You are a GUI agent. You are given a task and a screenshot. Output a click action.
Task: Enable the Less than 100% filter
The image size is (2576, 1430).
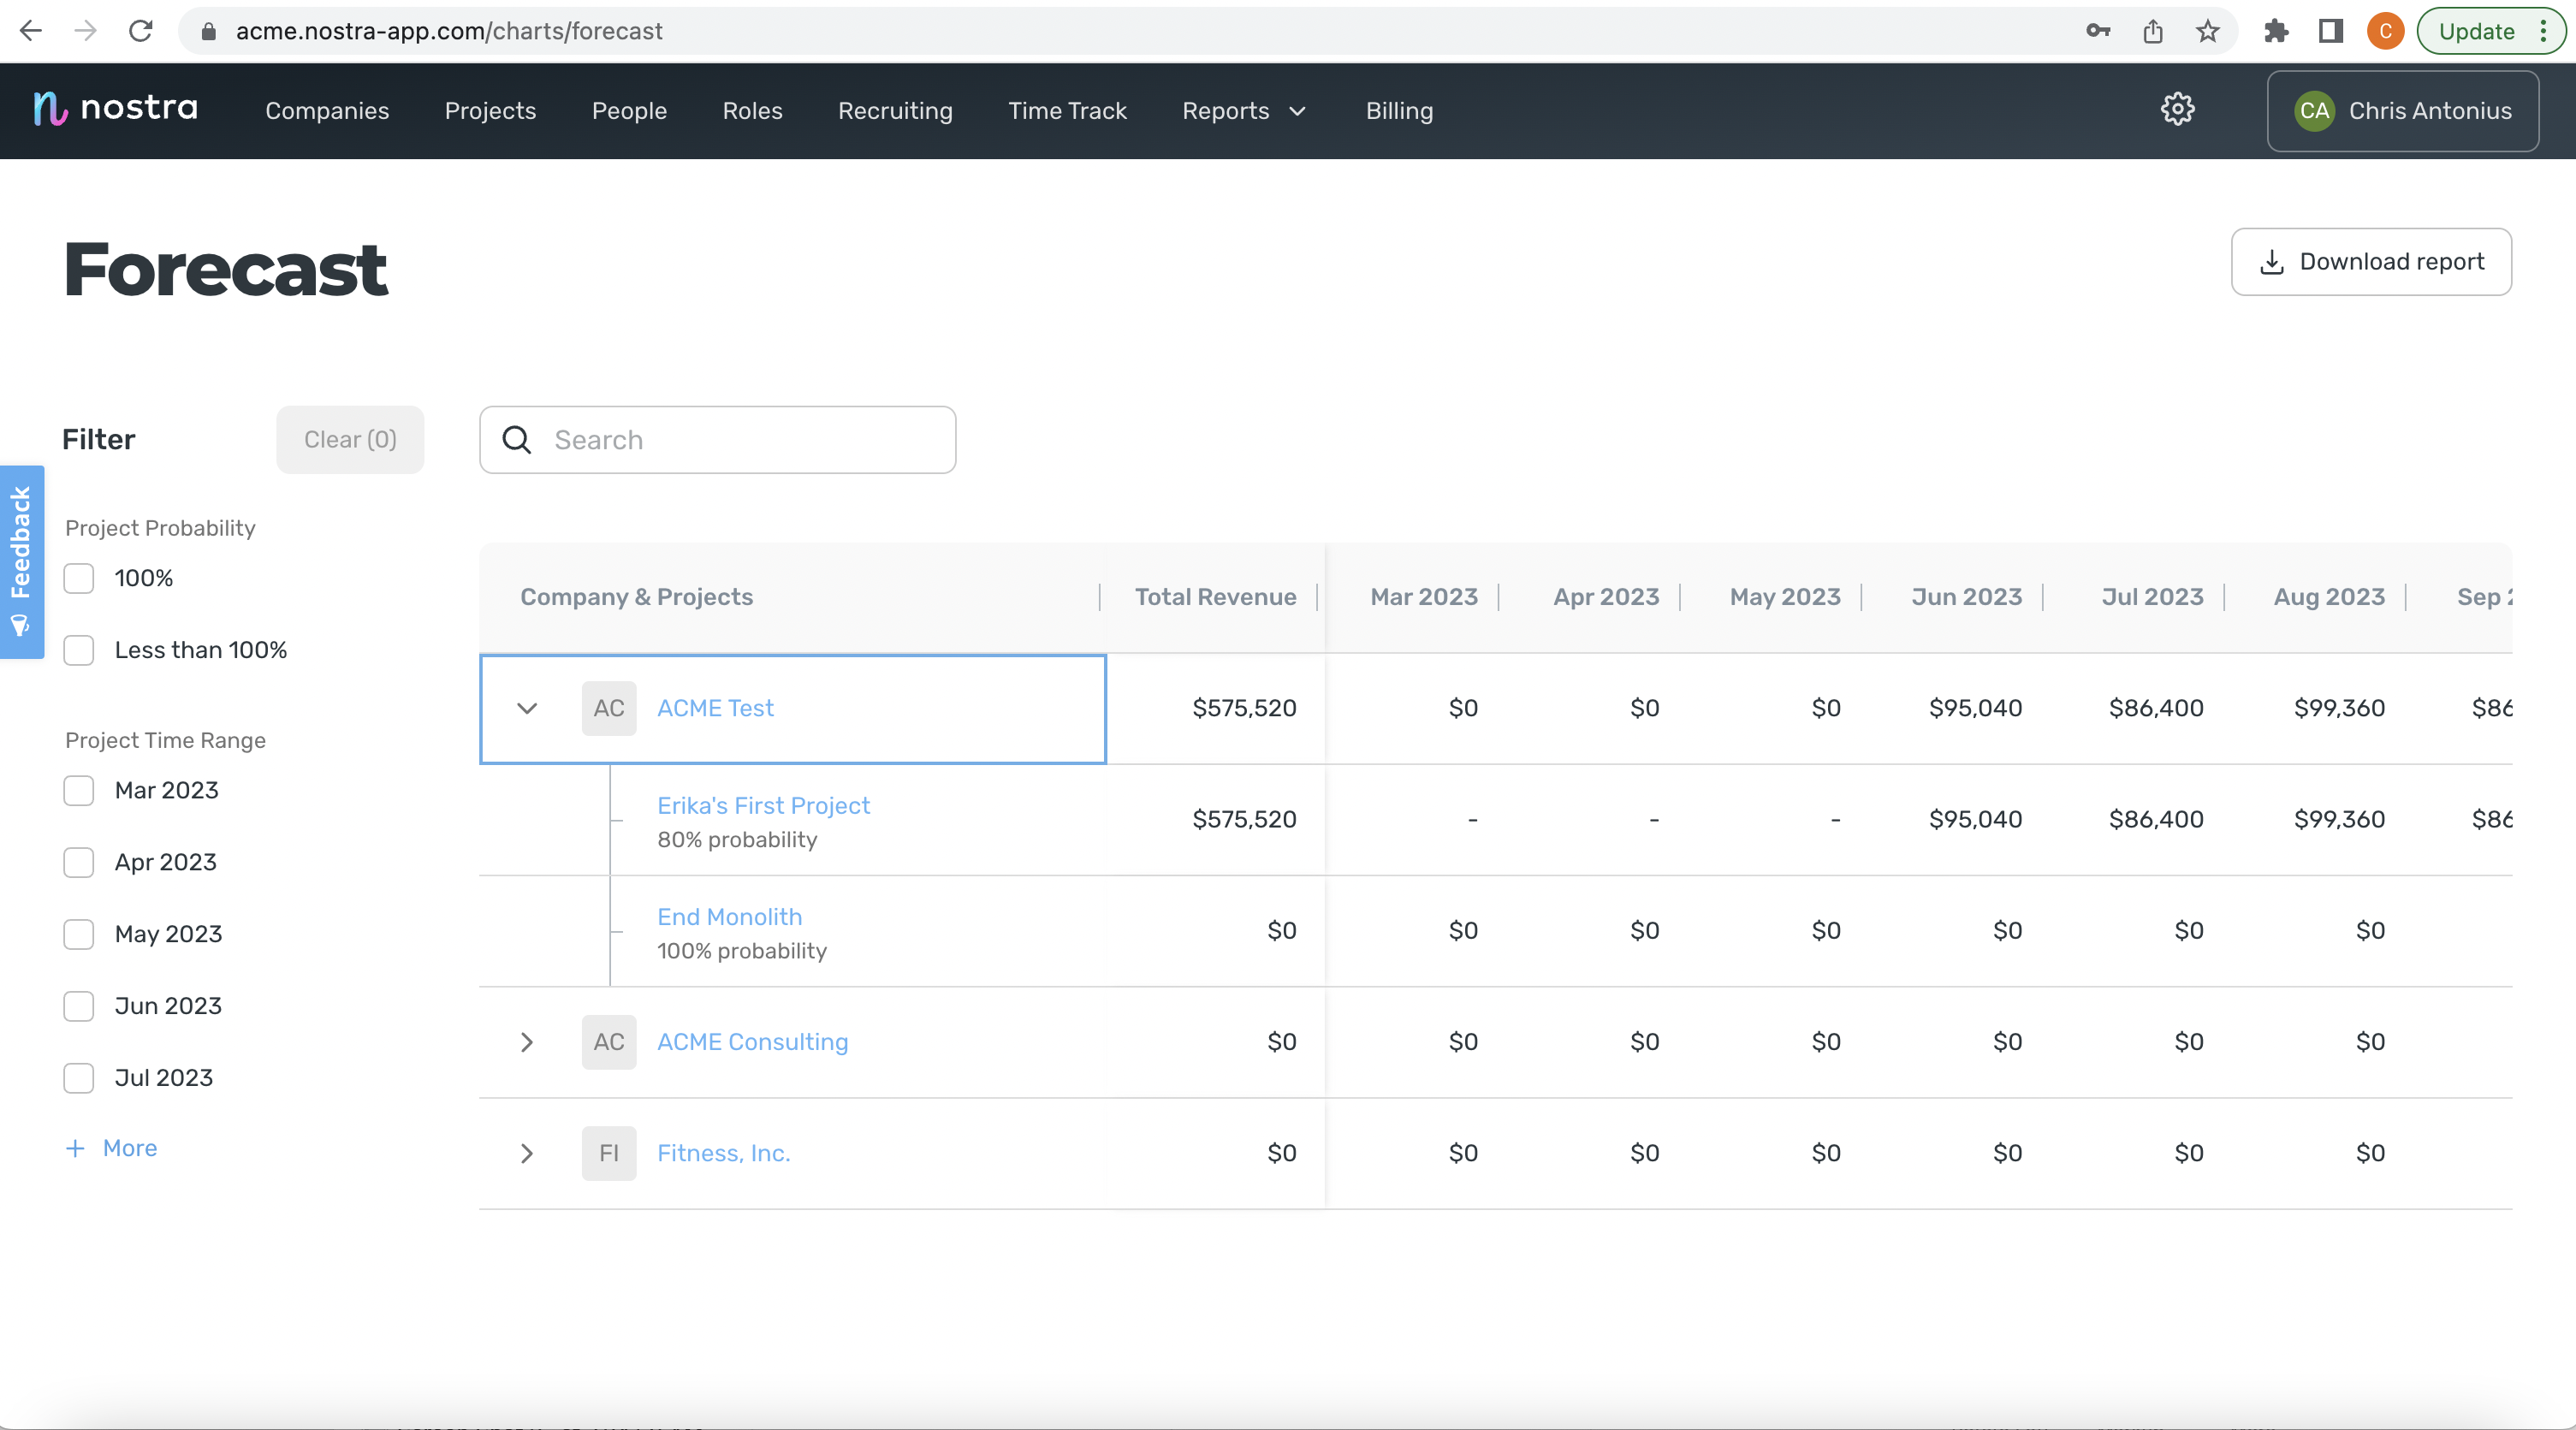[79, 650]
